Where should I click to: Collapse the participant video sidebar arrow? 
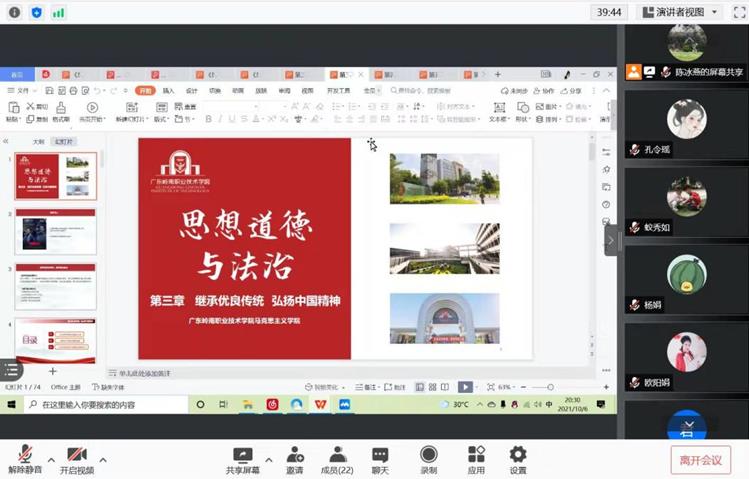611,240
